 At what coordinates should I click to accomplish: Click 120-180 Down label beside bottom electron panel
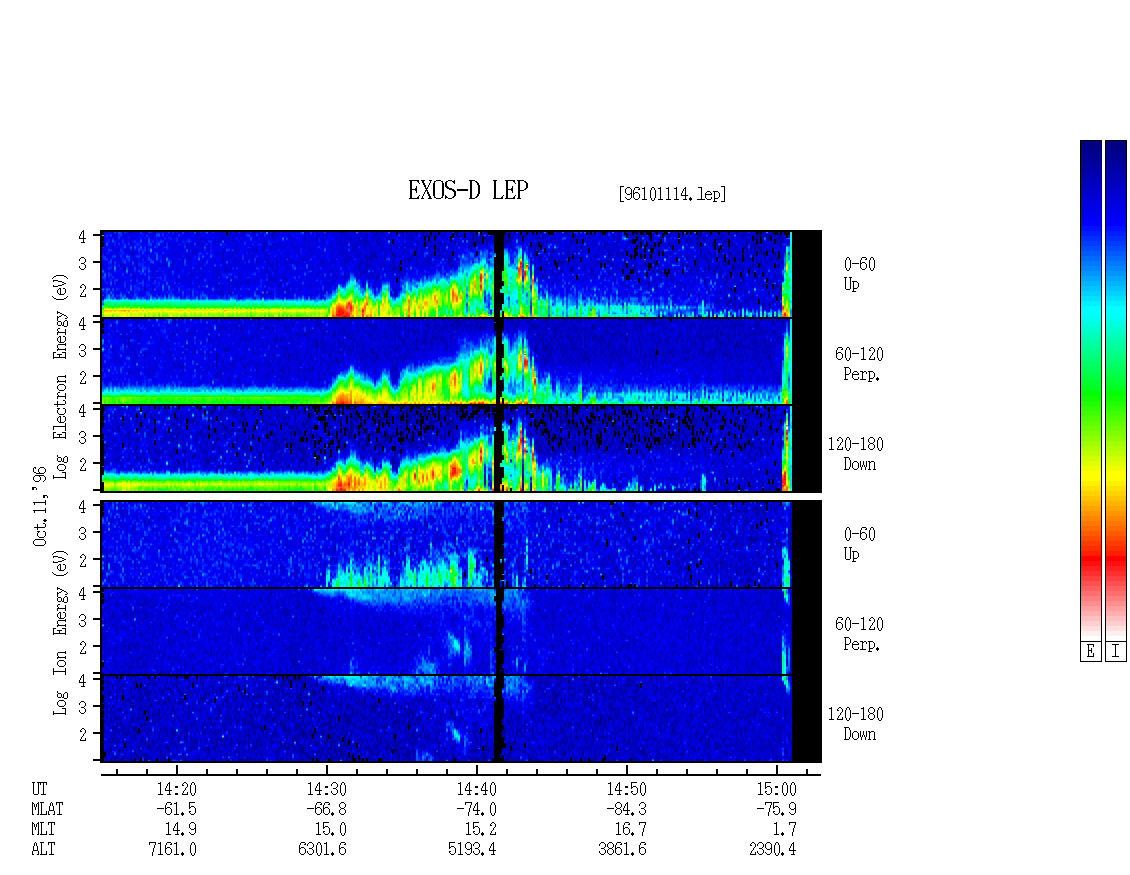(x=855, y=454)
